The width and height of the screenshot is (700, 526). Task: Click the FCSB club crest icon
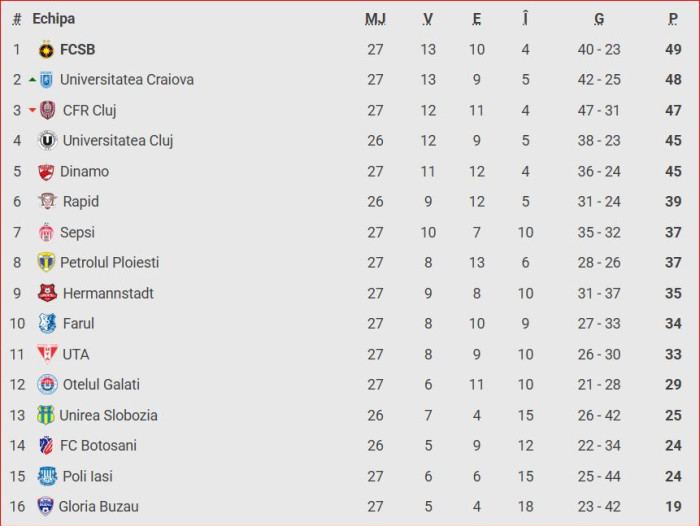(x=46, y=50)
